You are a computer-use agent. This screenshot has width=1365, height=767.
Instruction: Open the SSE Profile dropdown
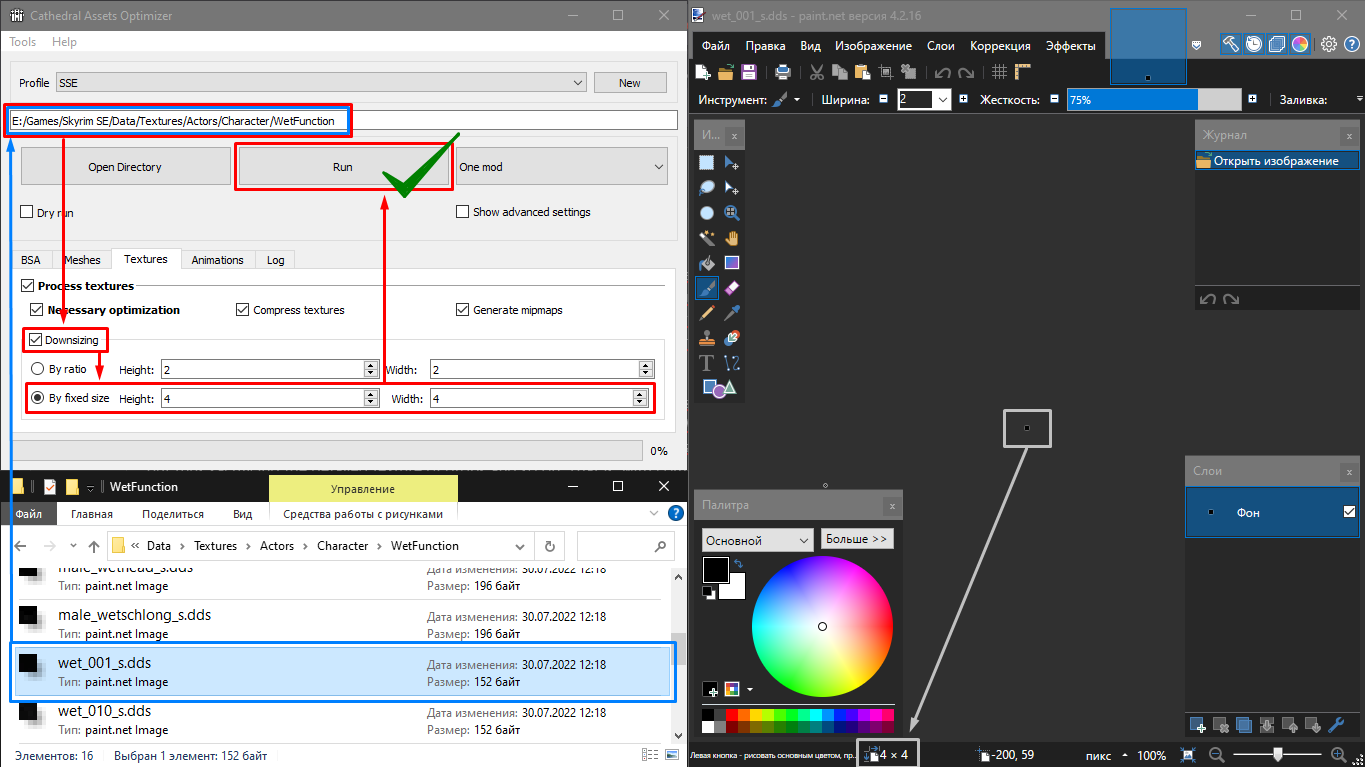tap(321, 83)
